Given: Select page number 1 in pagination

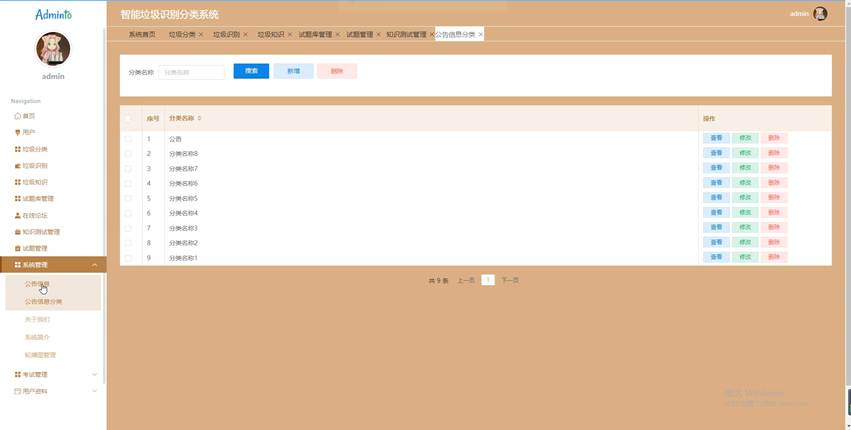Looking at the screenshot, I should click(488, 280).
